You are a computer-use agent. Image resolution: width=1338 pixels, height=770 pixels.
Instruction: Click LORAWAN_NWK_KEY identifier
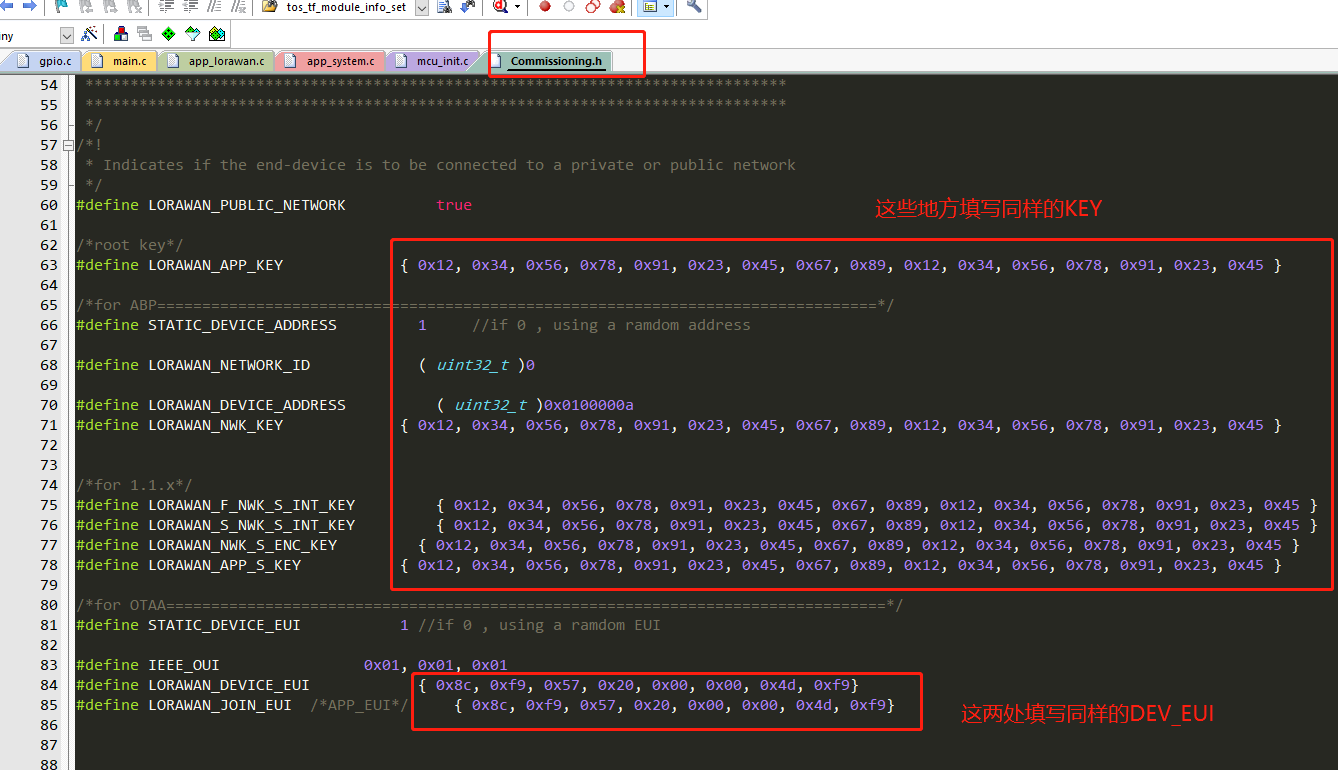215,425
